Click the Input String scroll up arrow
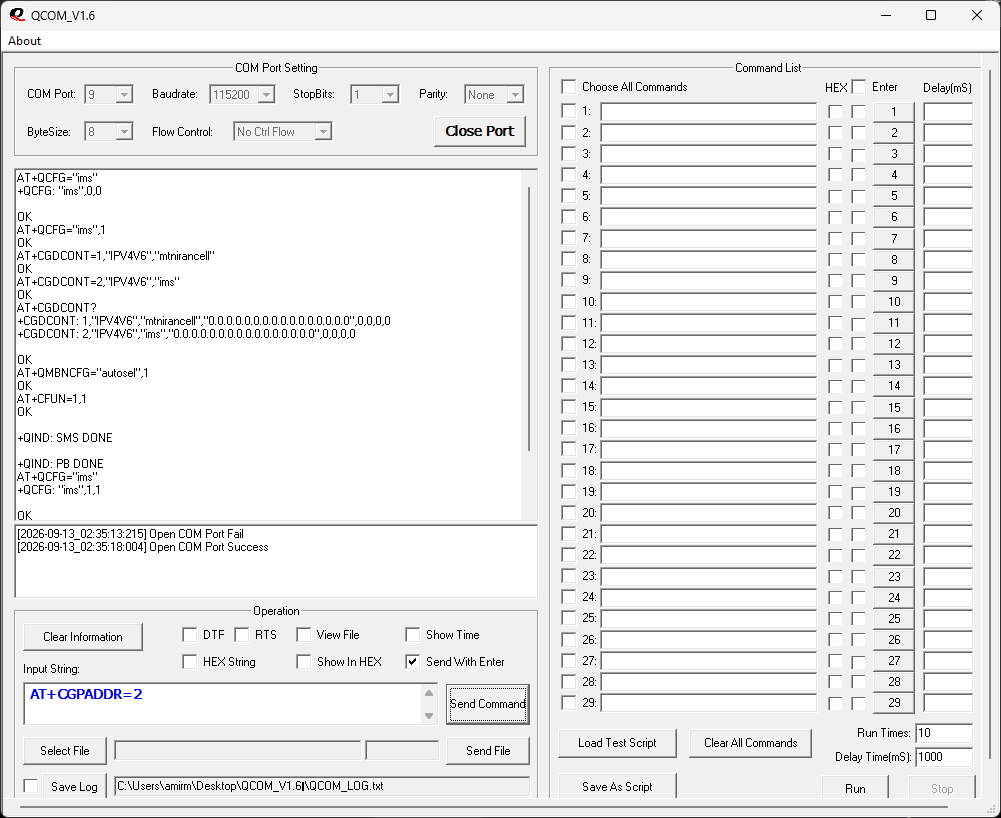Screen dimensions: 1001x818 tap(429, 693)
